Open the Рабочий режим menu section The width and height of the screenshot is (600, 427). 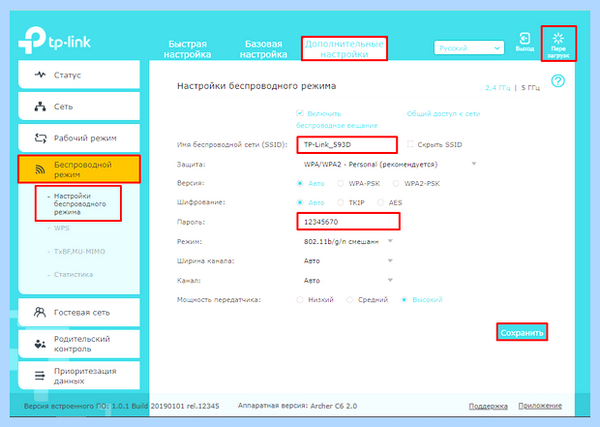[79, 138]
